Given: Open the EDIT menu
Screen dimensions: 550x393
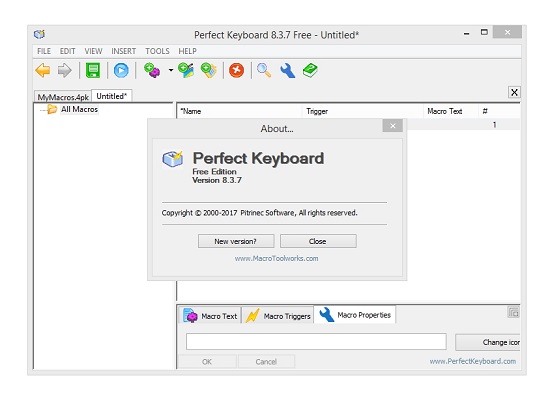Looking at the screenshot, I should (x=67, y=51).
